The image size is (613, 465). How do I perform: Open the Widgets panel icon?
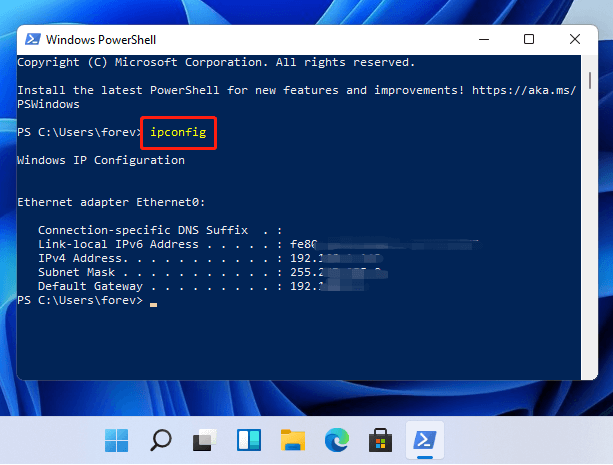coord(249,440)
